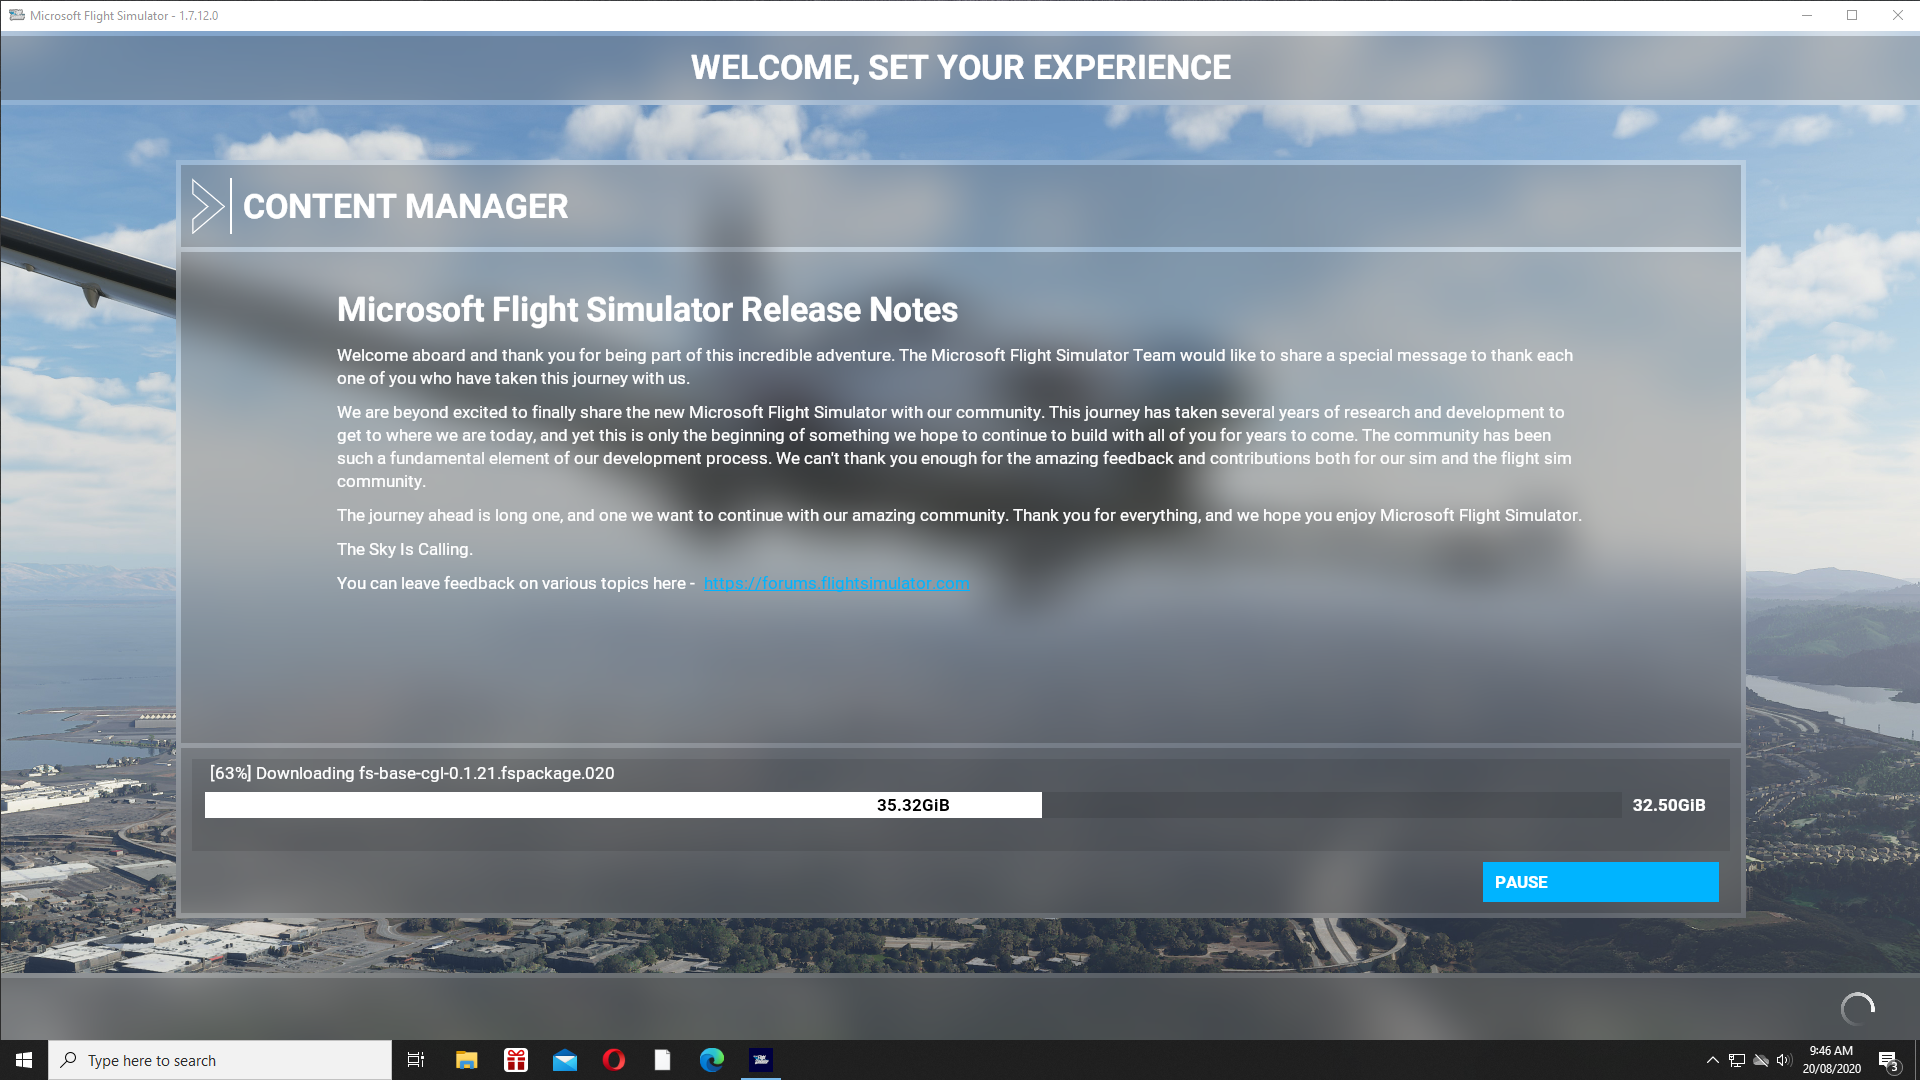1920x1080 pixels.
Task: Open the forums.flightsimulator.com feedback link
Action: (x=836, y=583)
